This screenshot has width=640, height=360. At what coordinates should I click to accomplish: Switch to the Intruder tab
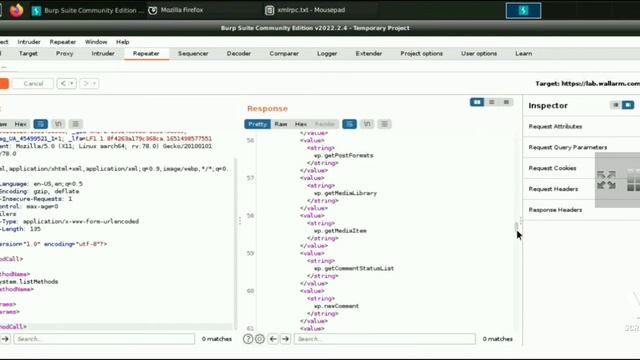click(103, 53)
